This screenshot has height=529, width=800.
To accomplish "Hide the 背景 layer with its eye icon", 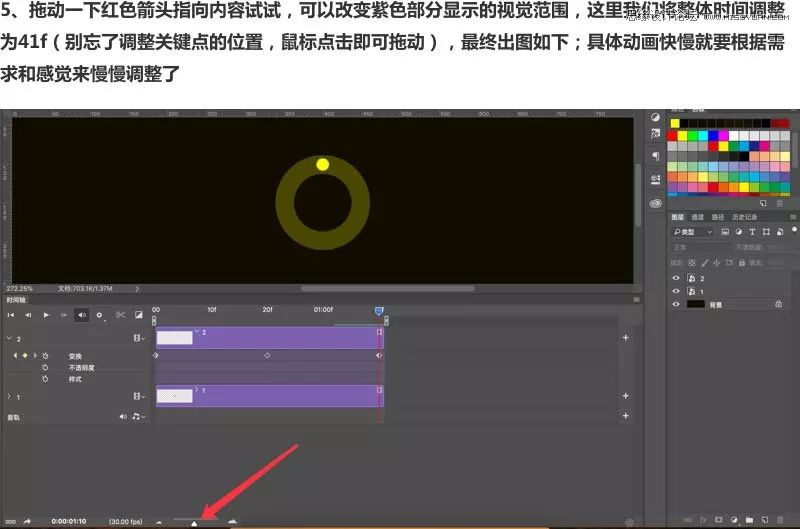I will point(676,304).
